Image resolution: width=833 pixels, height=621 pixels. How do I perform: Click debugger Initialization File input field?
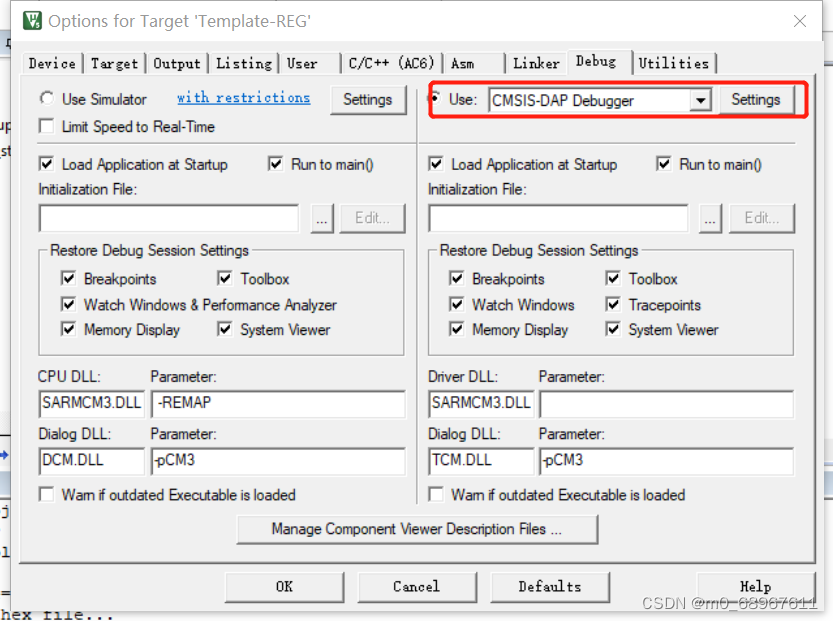coord(558,218)
